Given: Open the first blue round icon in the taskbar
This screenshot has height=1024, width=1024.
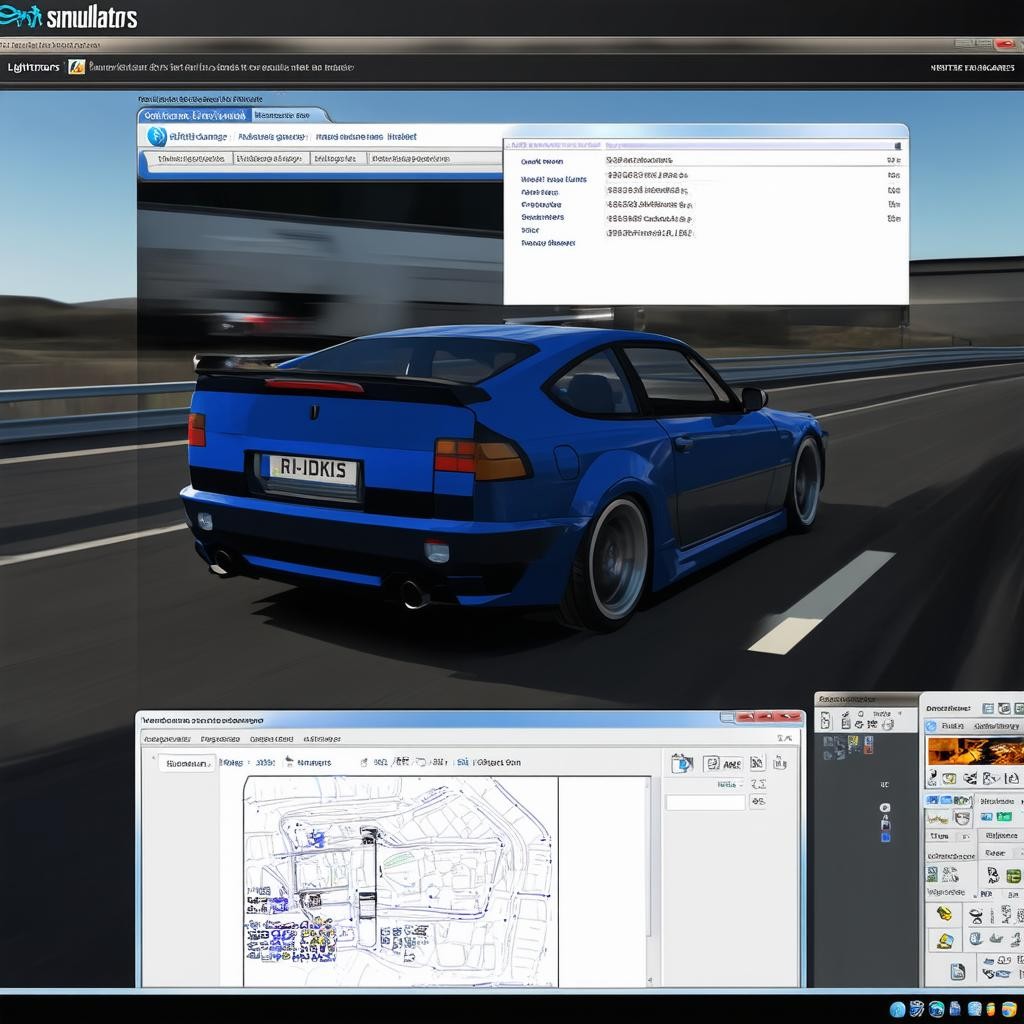Looking at the screenshot, I should (897, 1009).
